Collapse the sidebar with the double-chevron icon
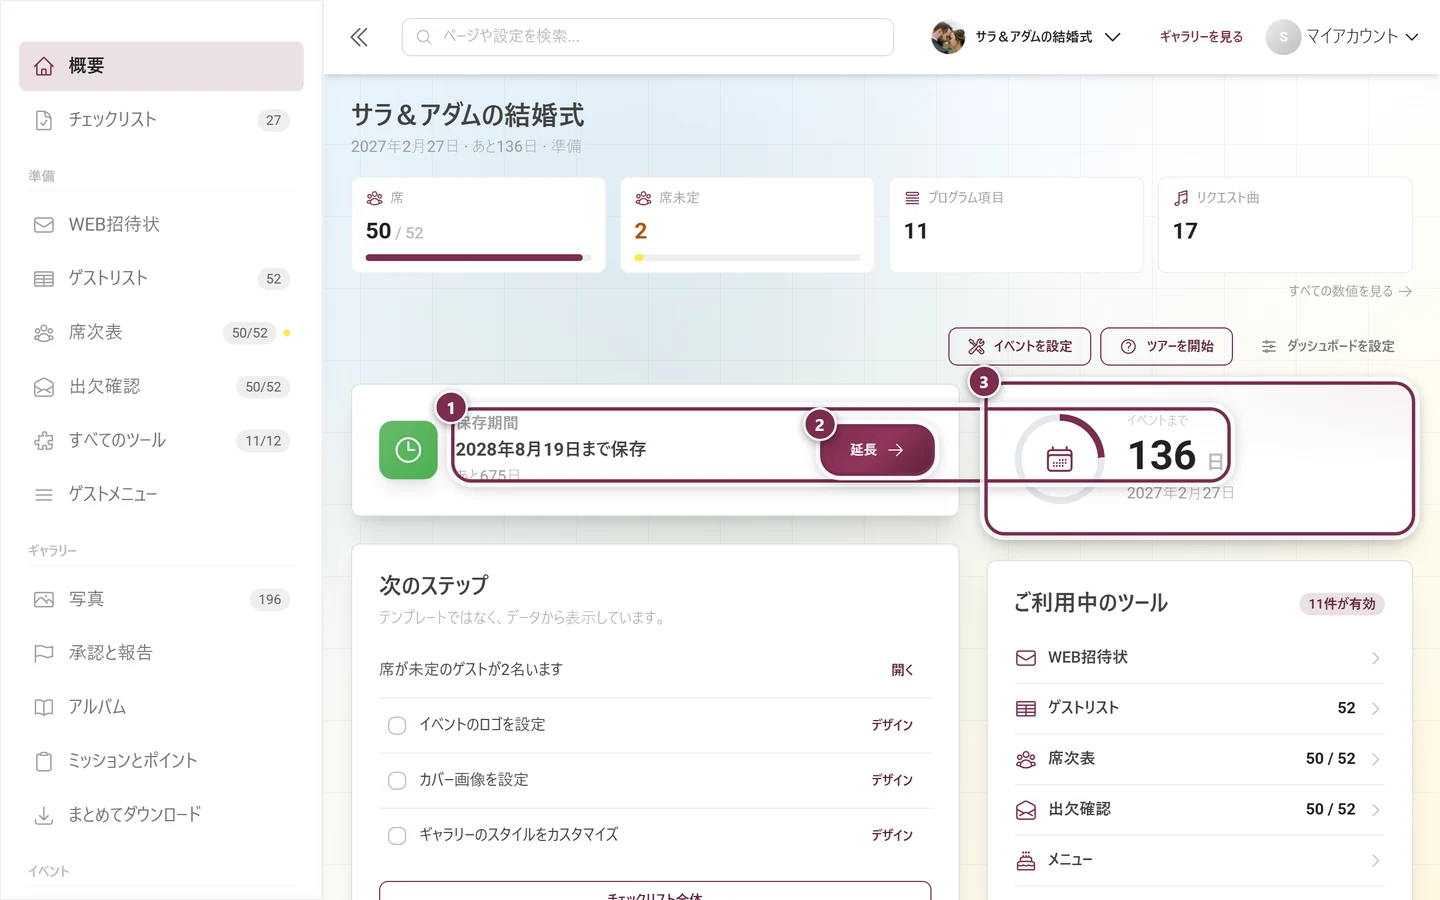1440x900 pixels. 359,37
